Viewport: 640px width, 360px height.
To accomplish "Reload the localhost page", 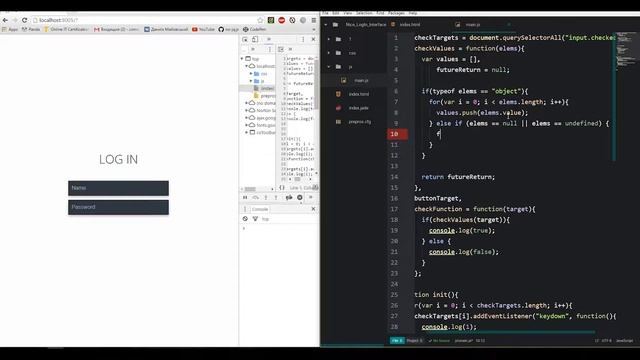I will pos(24,20).
